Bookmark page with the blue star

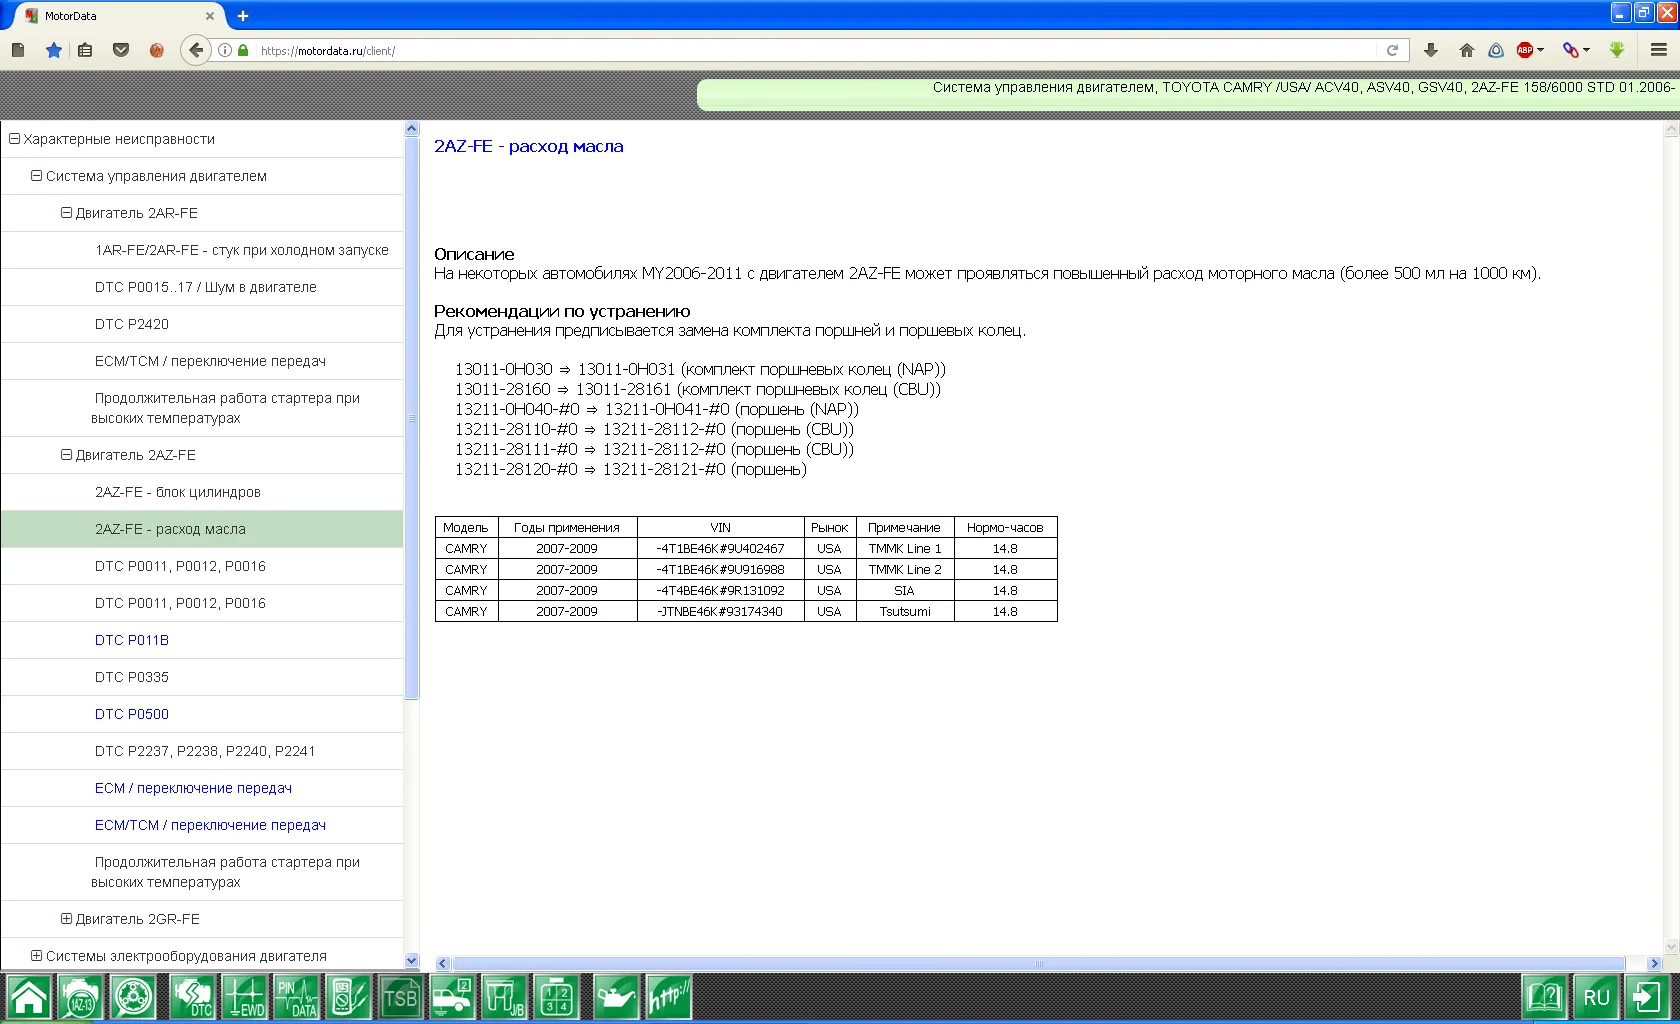click(54, 50)
